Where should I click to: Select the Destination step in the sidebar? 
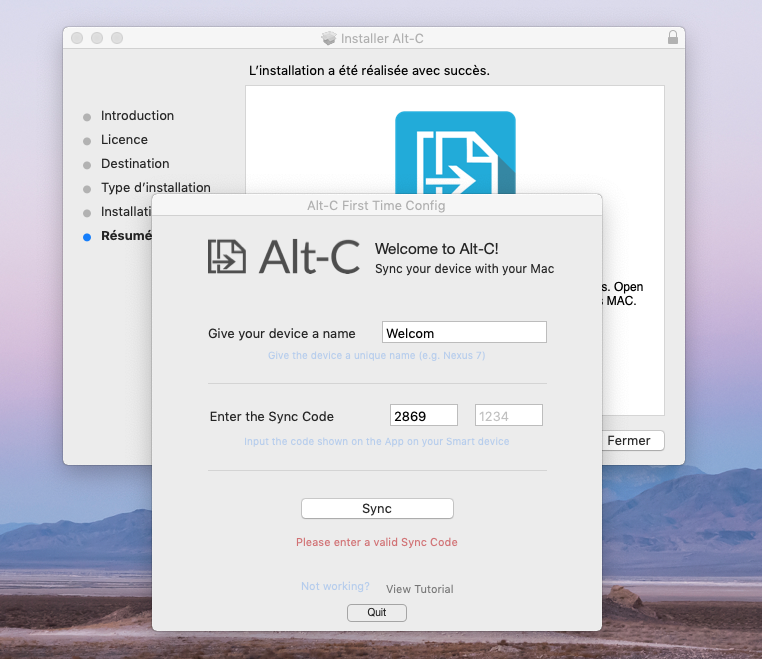[135, 164]
